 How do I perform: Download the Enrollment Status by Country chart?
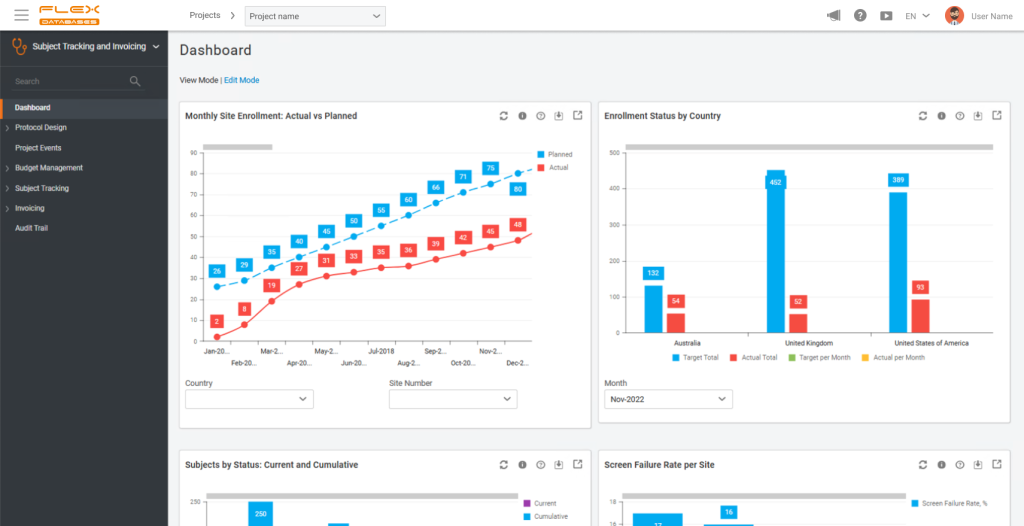click(x=978, y=116)
